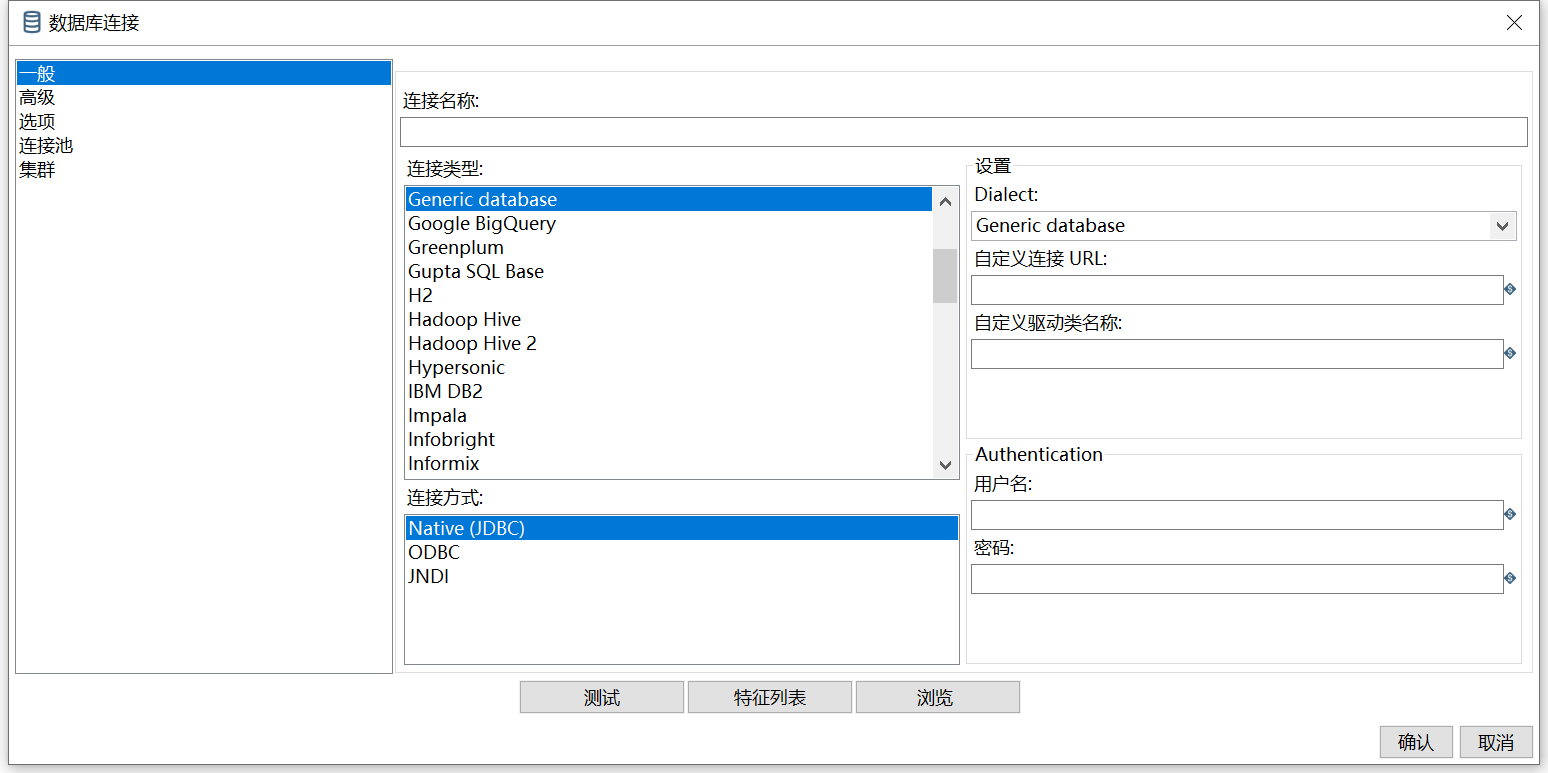Select the 连接池 category
The height and width of the screenshot is (773, 1548).
coord(204,145)
